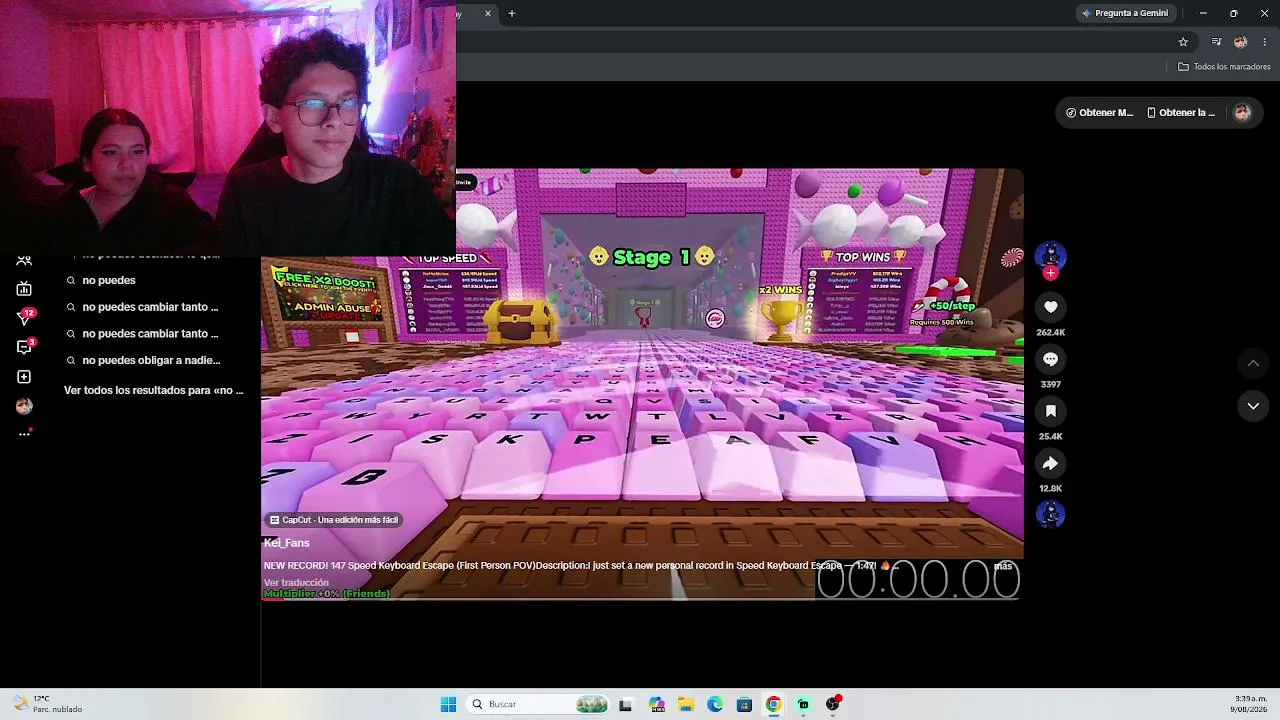The height and width of the screenshot is (720, 1280).
Task: Open the Chrome profile avatar
Action: (x=1240, y=42)
